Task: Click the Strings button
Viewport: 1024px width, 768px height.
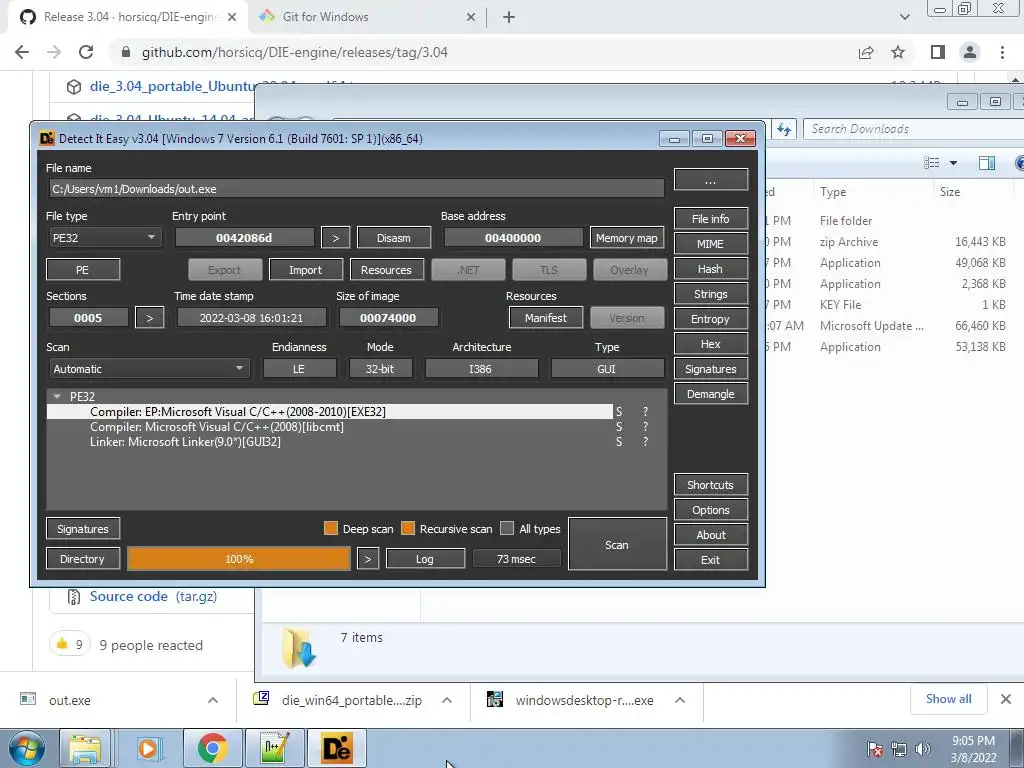Action: click(711, 294)
